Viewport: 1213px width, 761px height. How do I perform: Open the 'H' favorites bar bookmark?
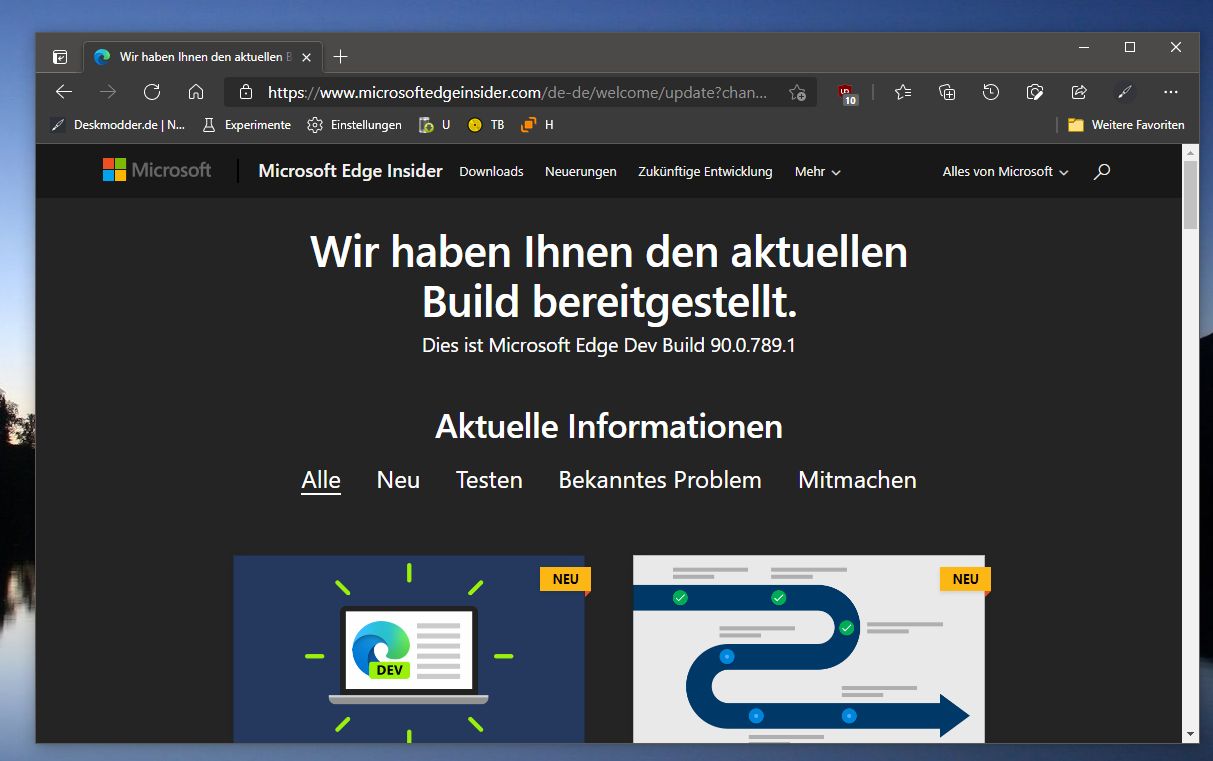(x=537, y=125)
